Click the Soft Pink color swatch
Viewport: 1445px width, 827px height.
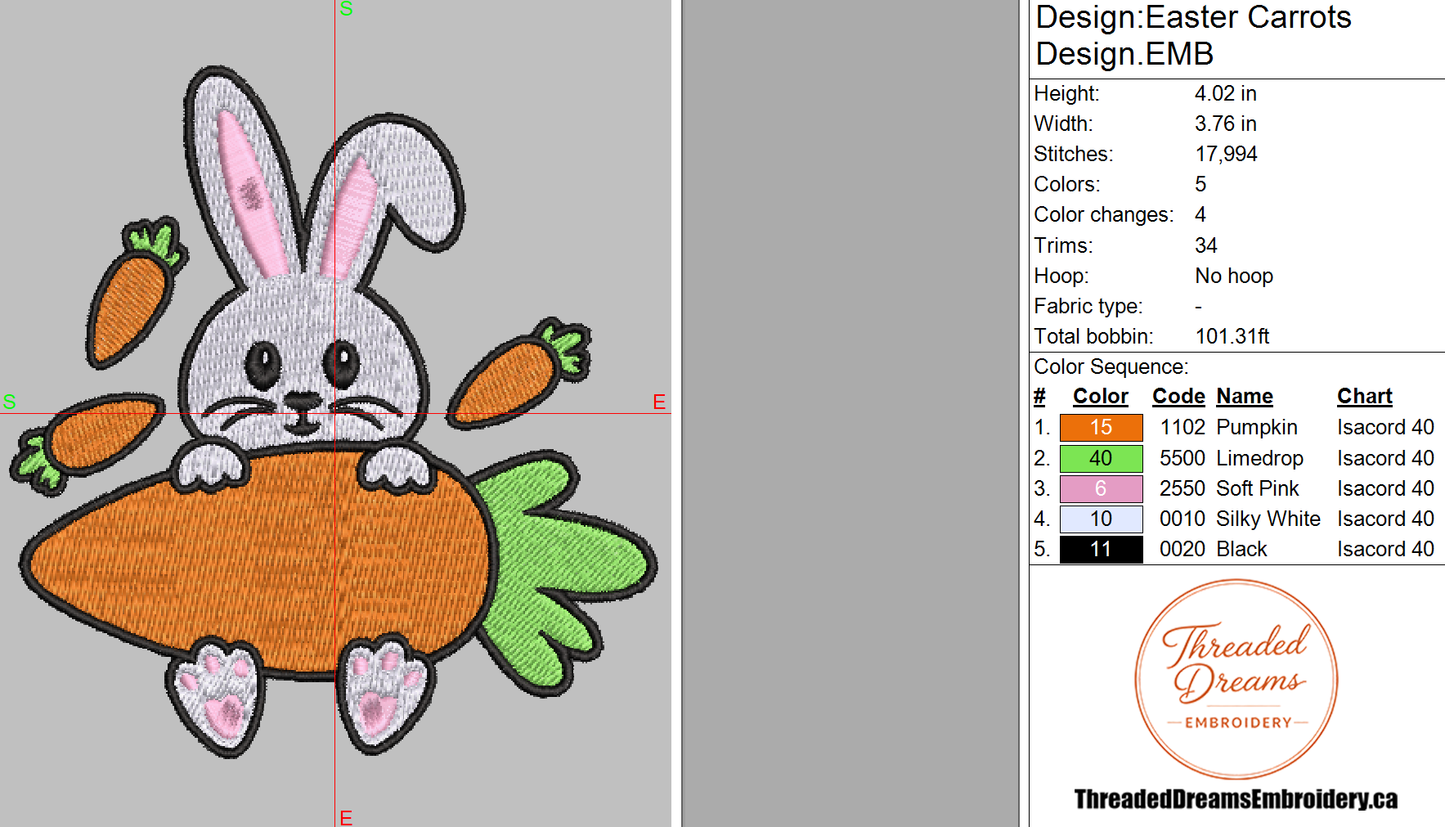point(1101,489)
